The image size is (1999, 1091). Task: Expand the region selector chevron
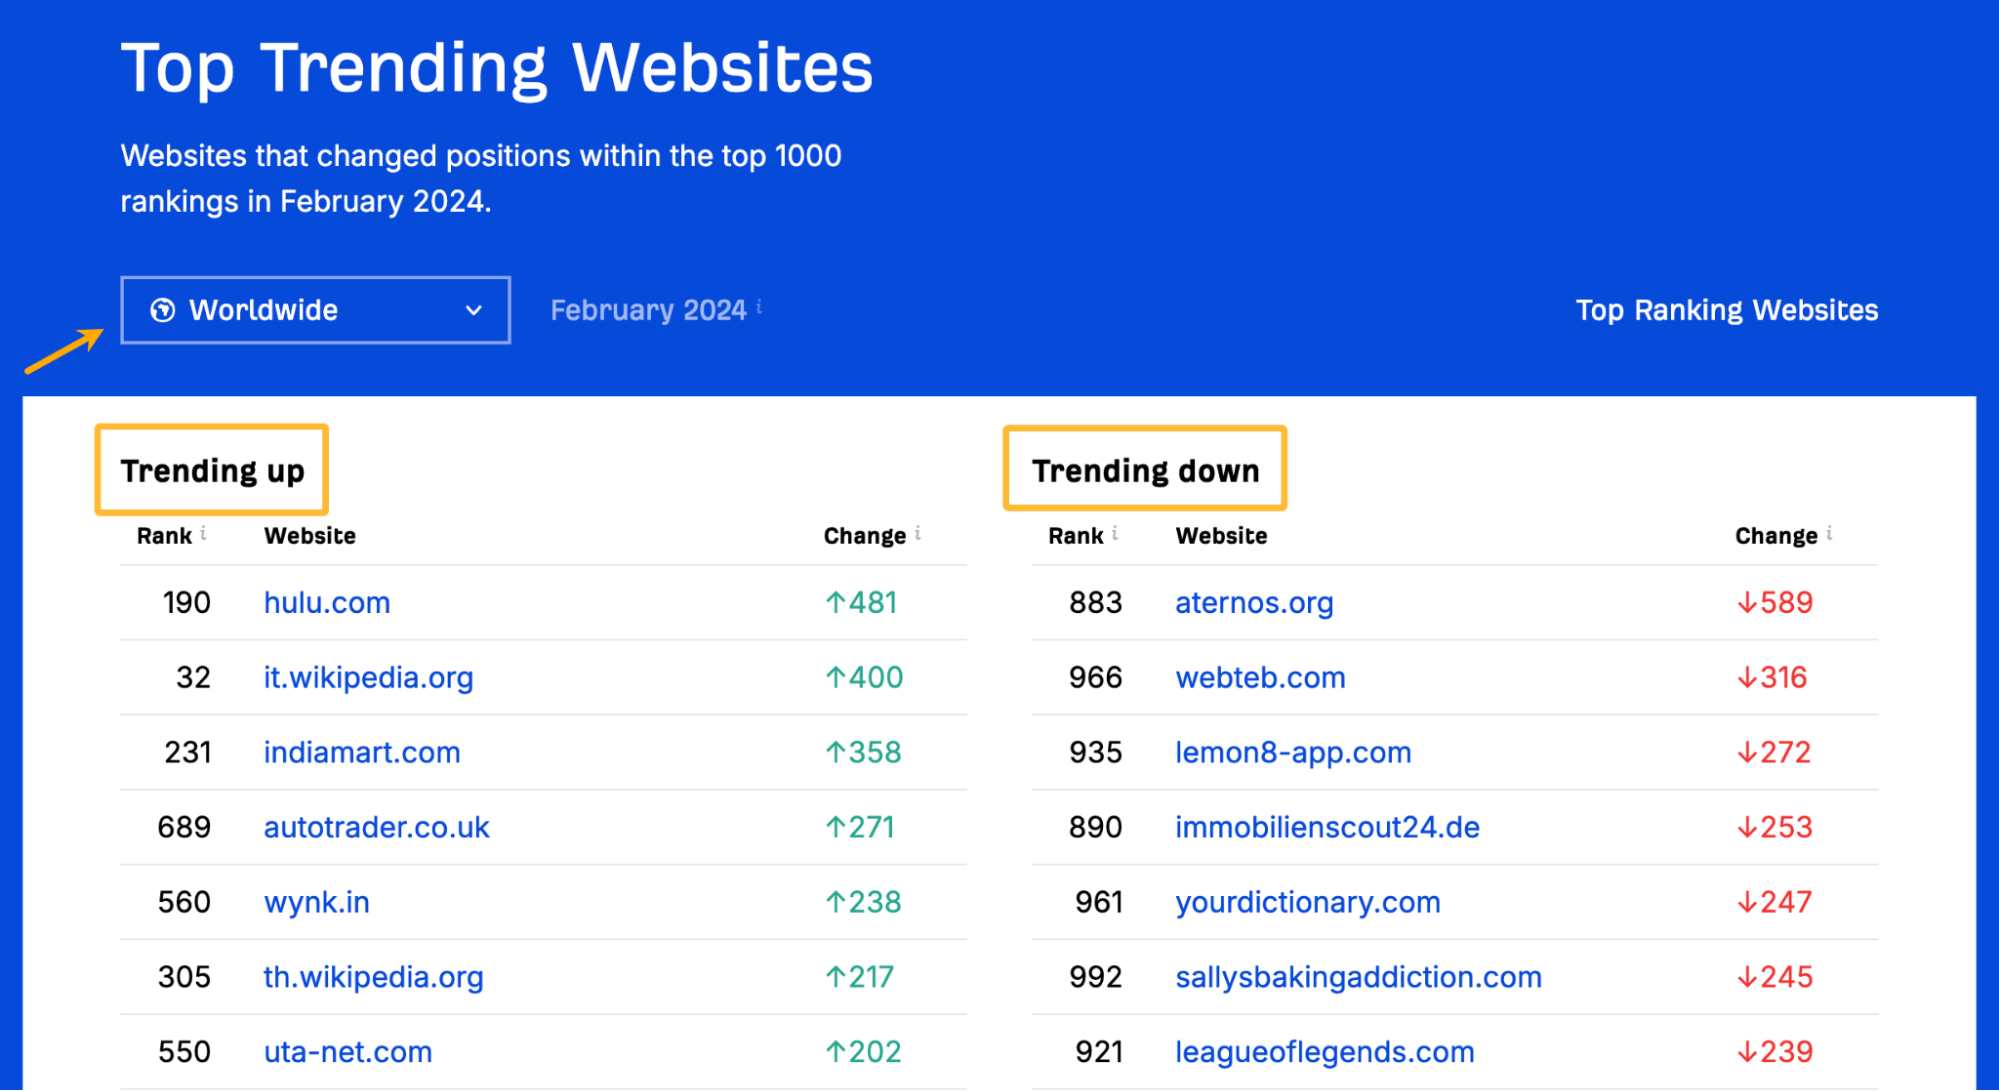coord(474,310)
